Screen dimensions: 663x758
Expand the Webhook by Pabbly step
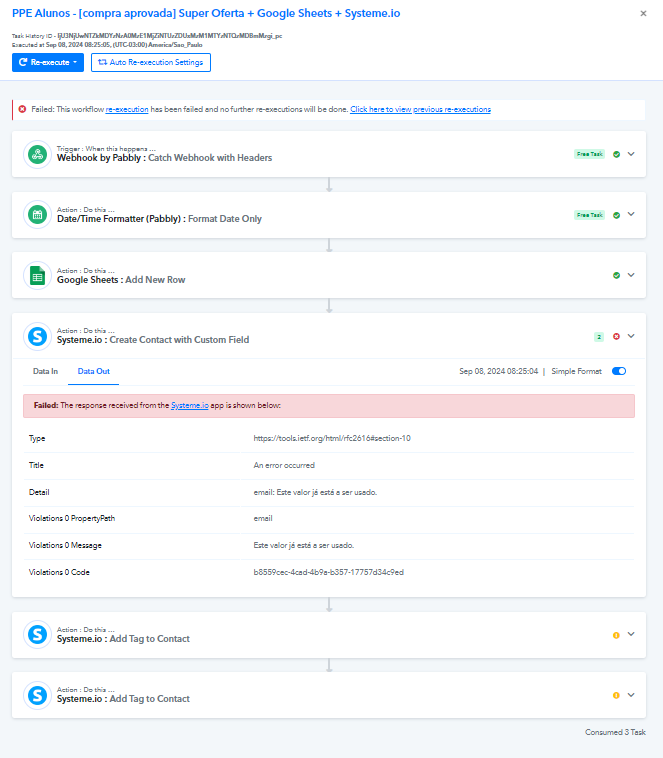631,154
